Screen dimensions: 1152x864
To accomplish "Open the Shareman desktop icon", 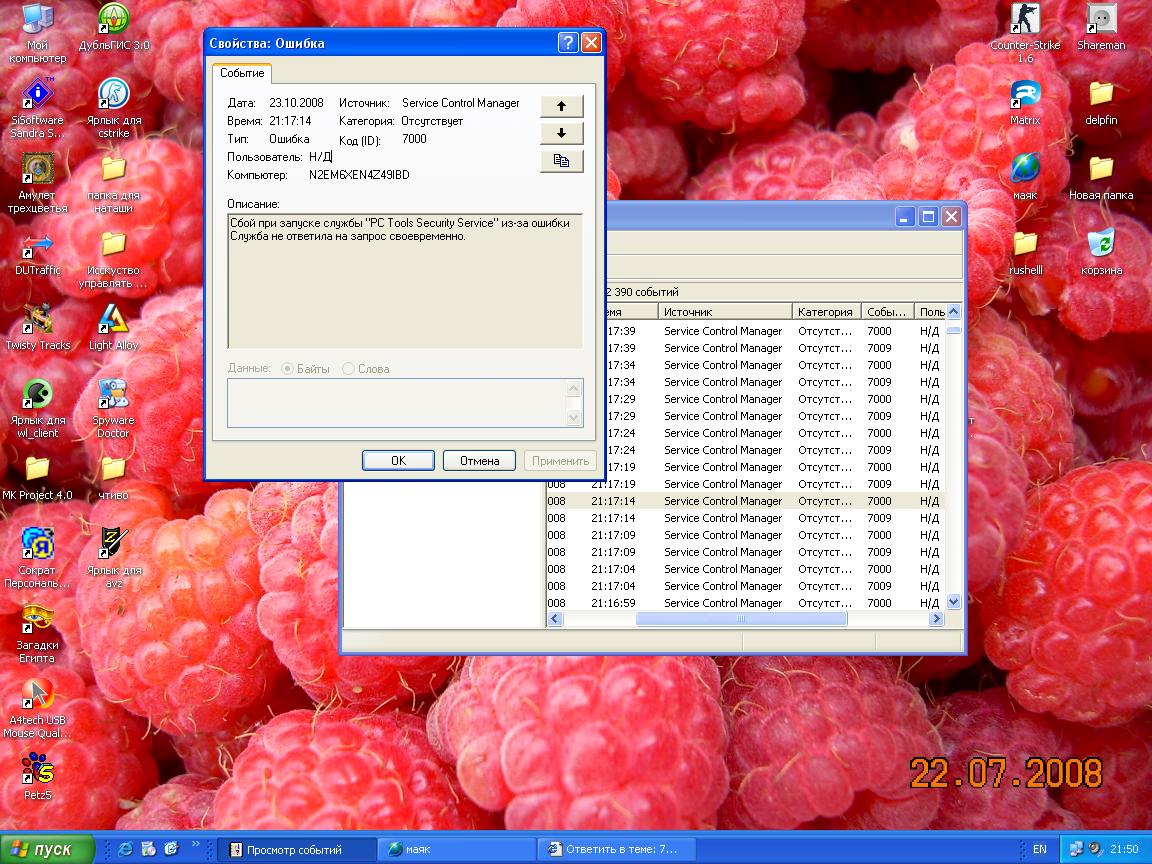I will (1100, 20).
